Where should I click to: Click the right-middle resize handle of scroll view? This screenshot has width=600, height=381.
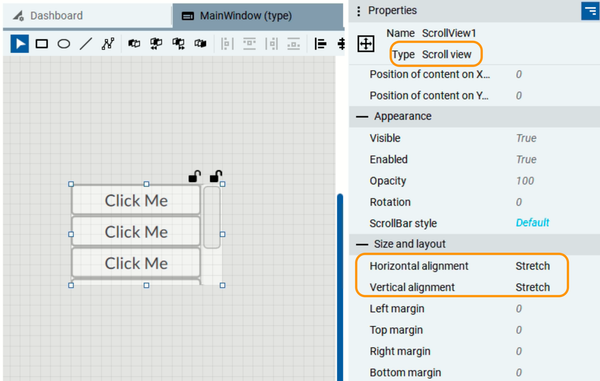tap(223, 234)
